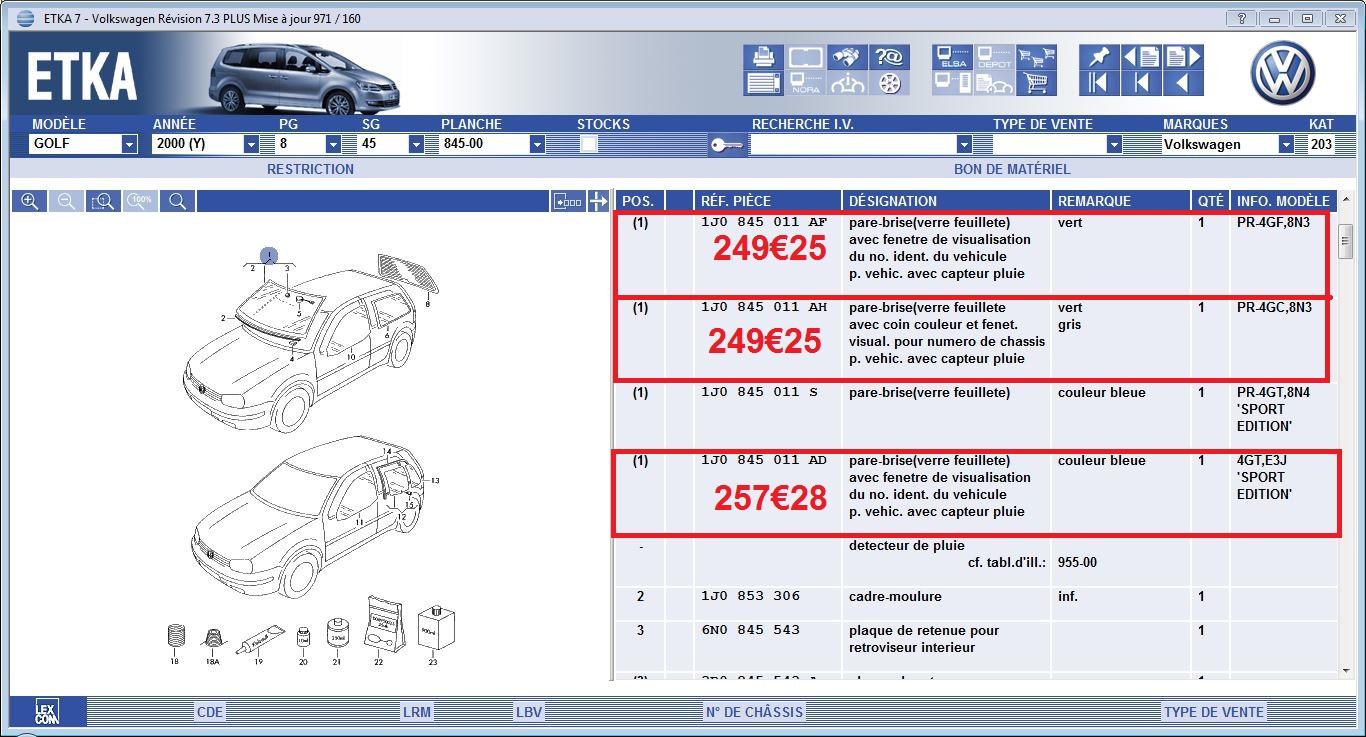
Task: Open the ANNÉE dropdown showing 2000 (Y)
Action: coord(251,144)
